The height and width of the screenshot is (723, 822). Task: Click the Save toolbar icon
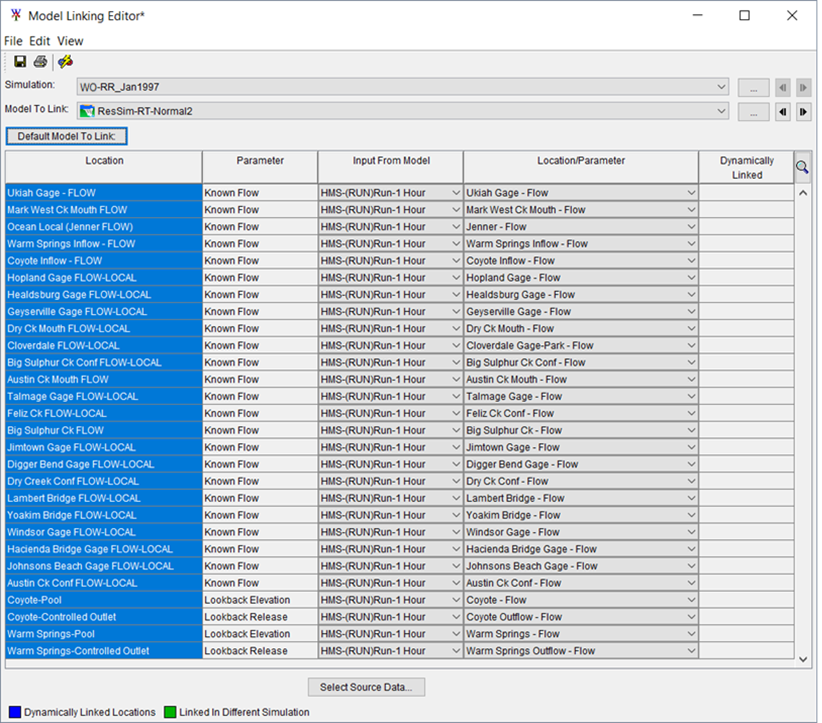[x=18, y=61]
